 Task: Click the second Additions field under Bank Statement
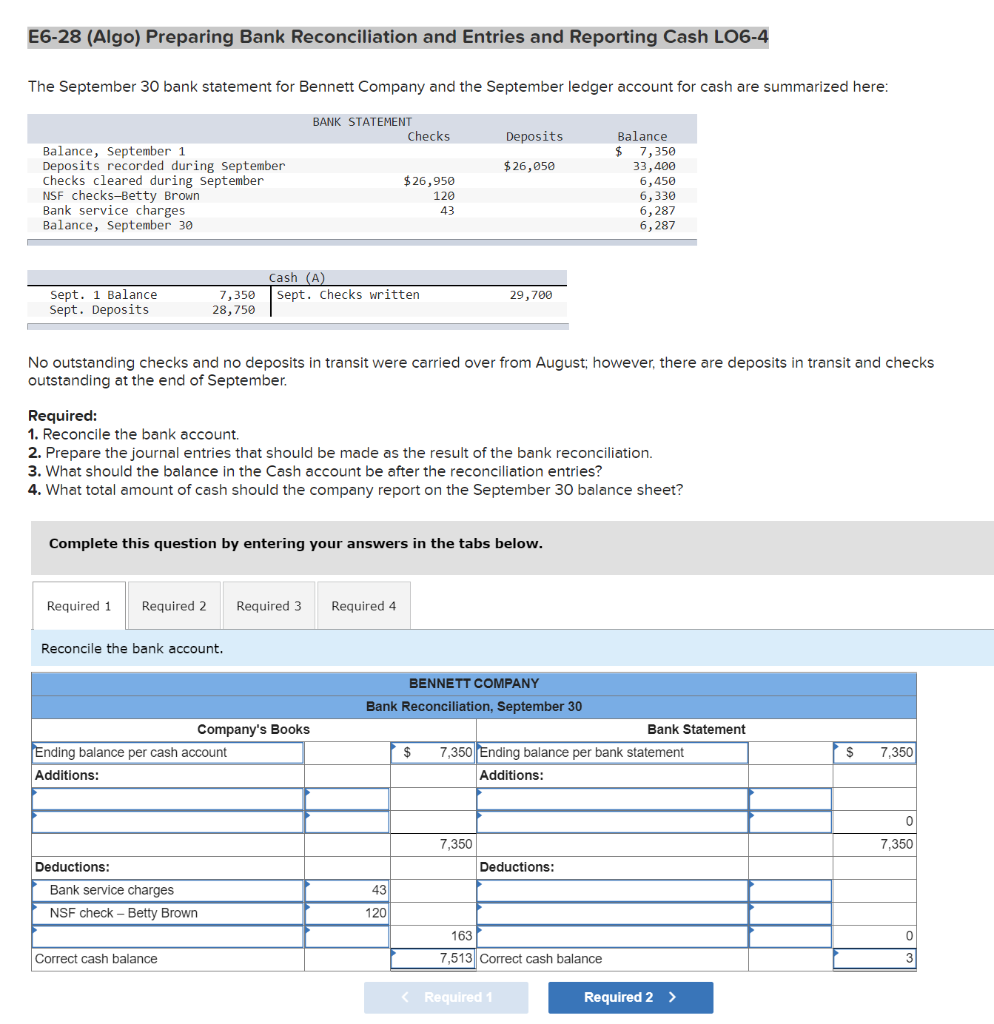point(610,820)
